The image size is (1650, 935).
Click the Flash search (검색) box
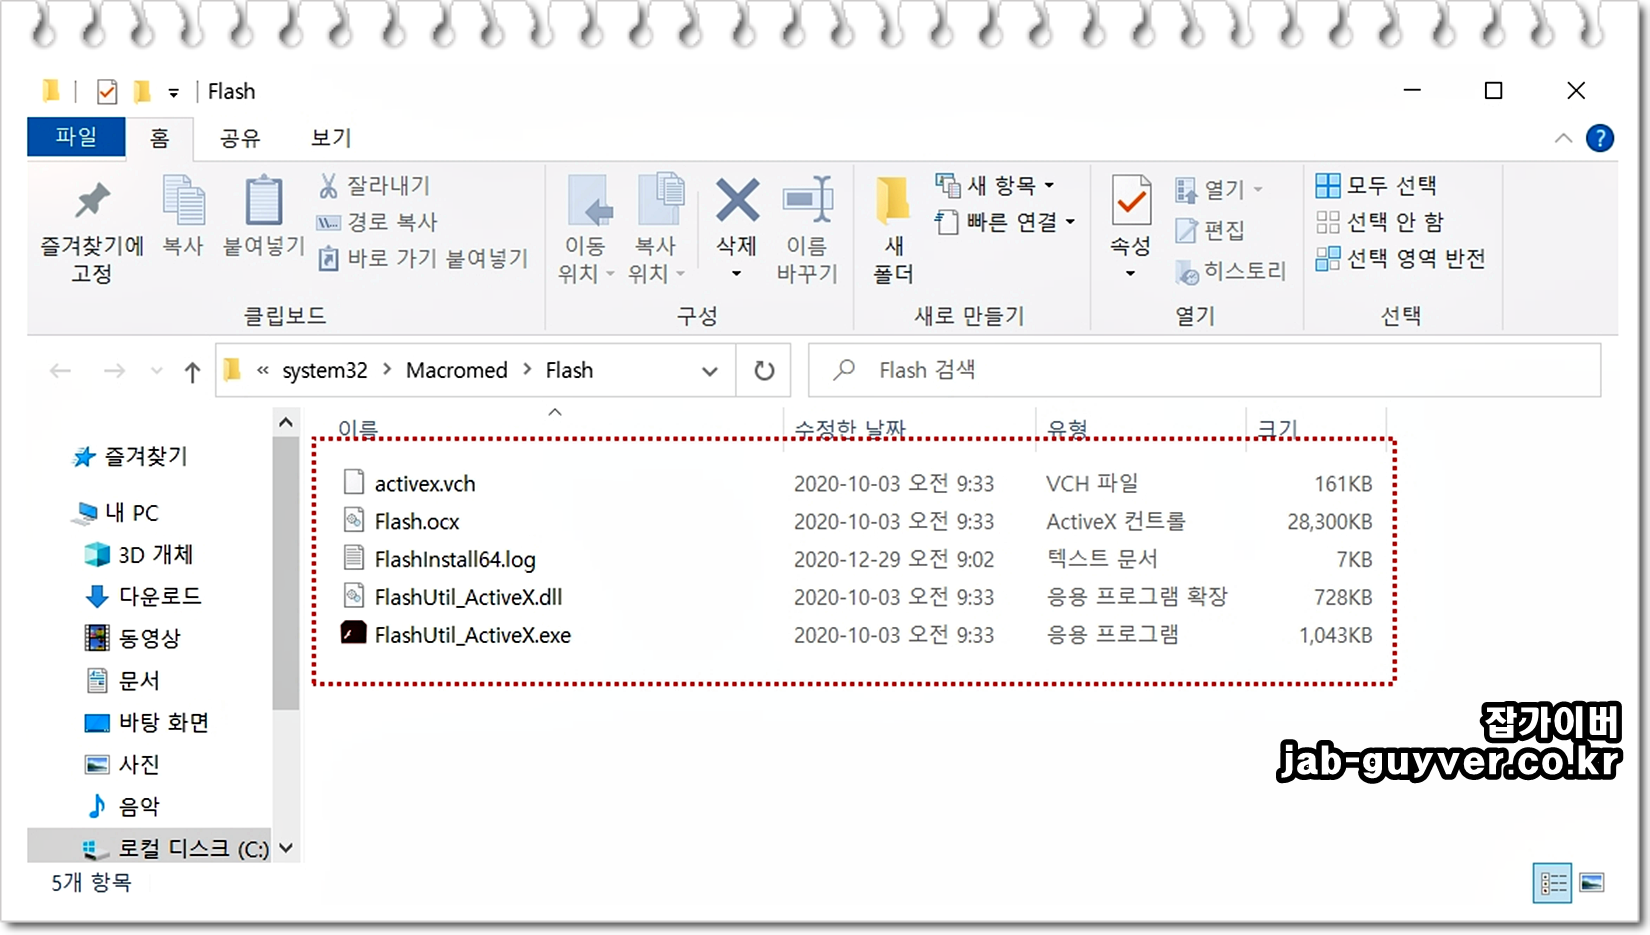pyautogui.click(x=1204, y=370)
